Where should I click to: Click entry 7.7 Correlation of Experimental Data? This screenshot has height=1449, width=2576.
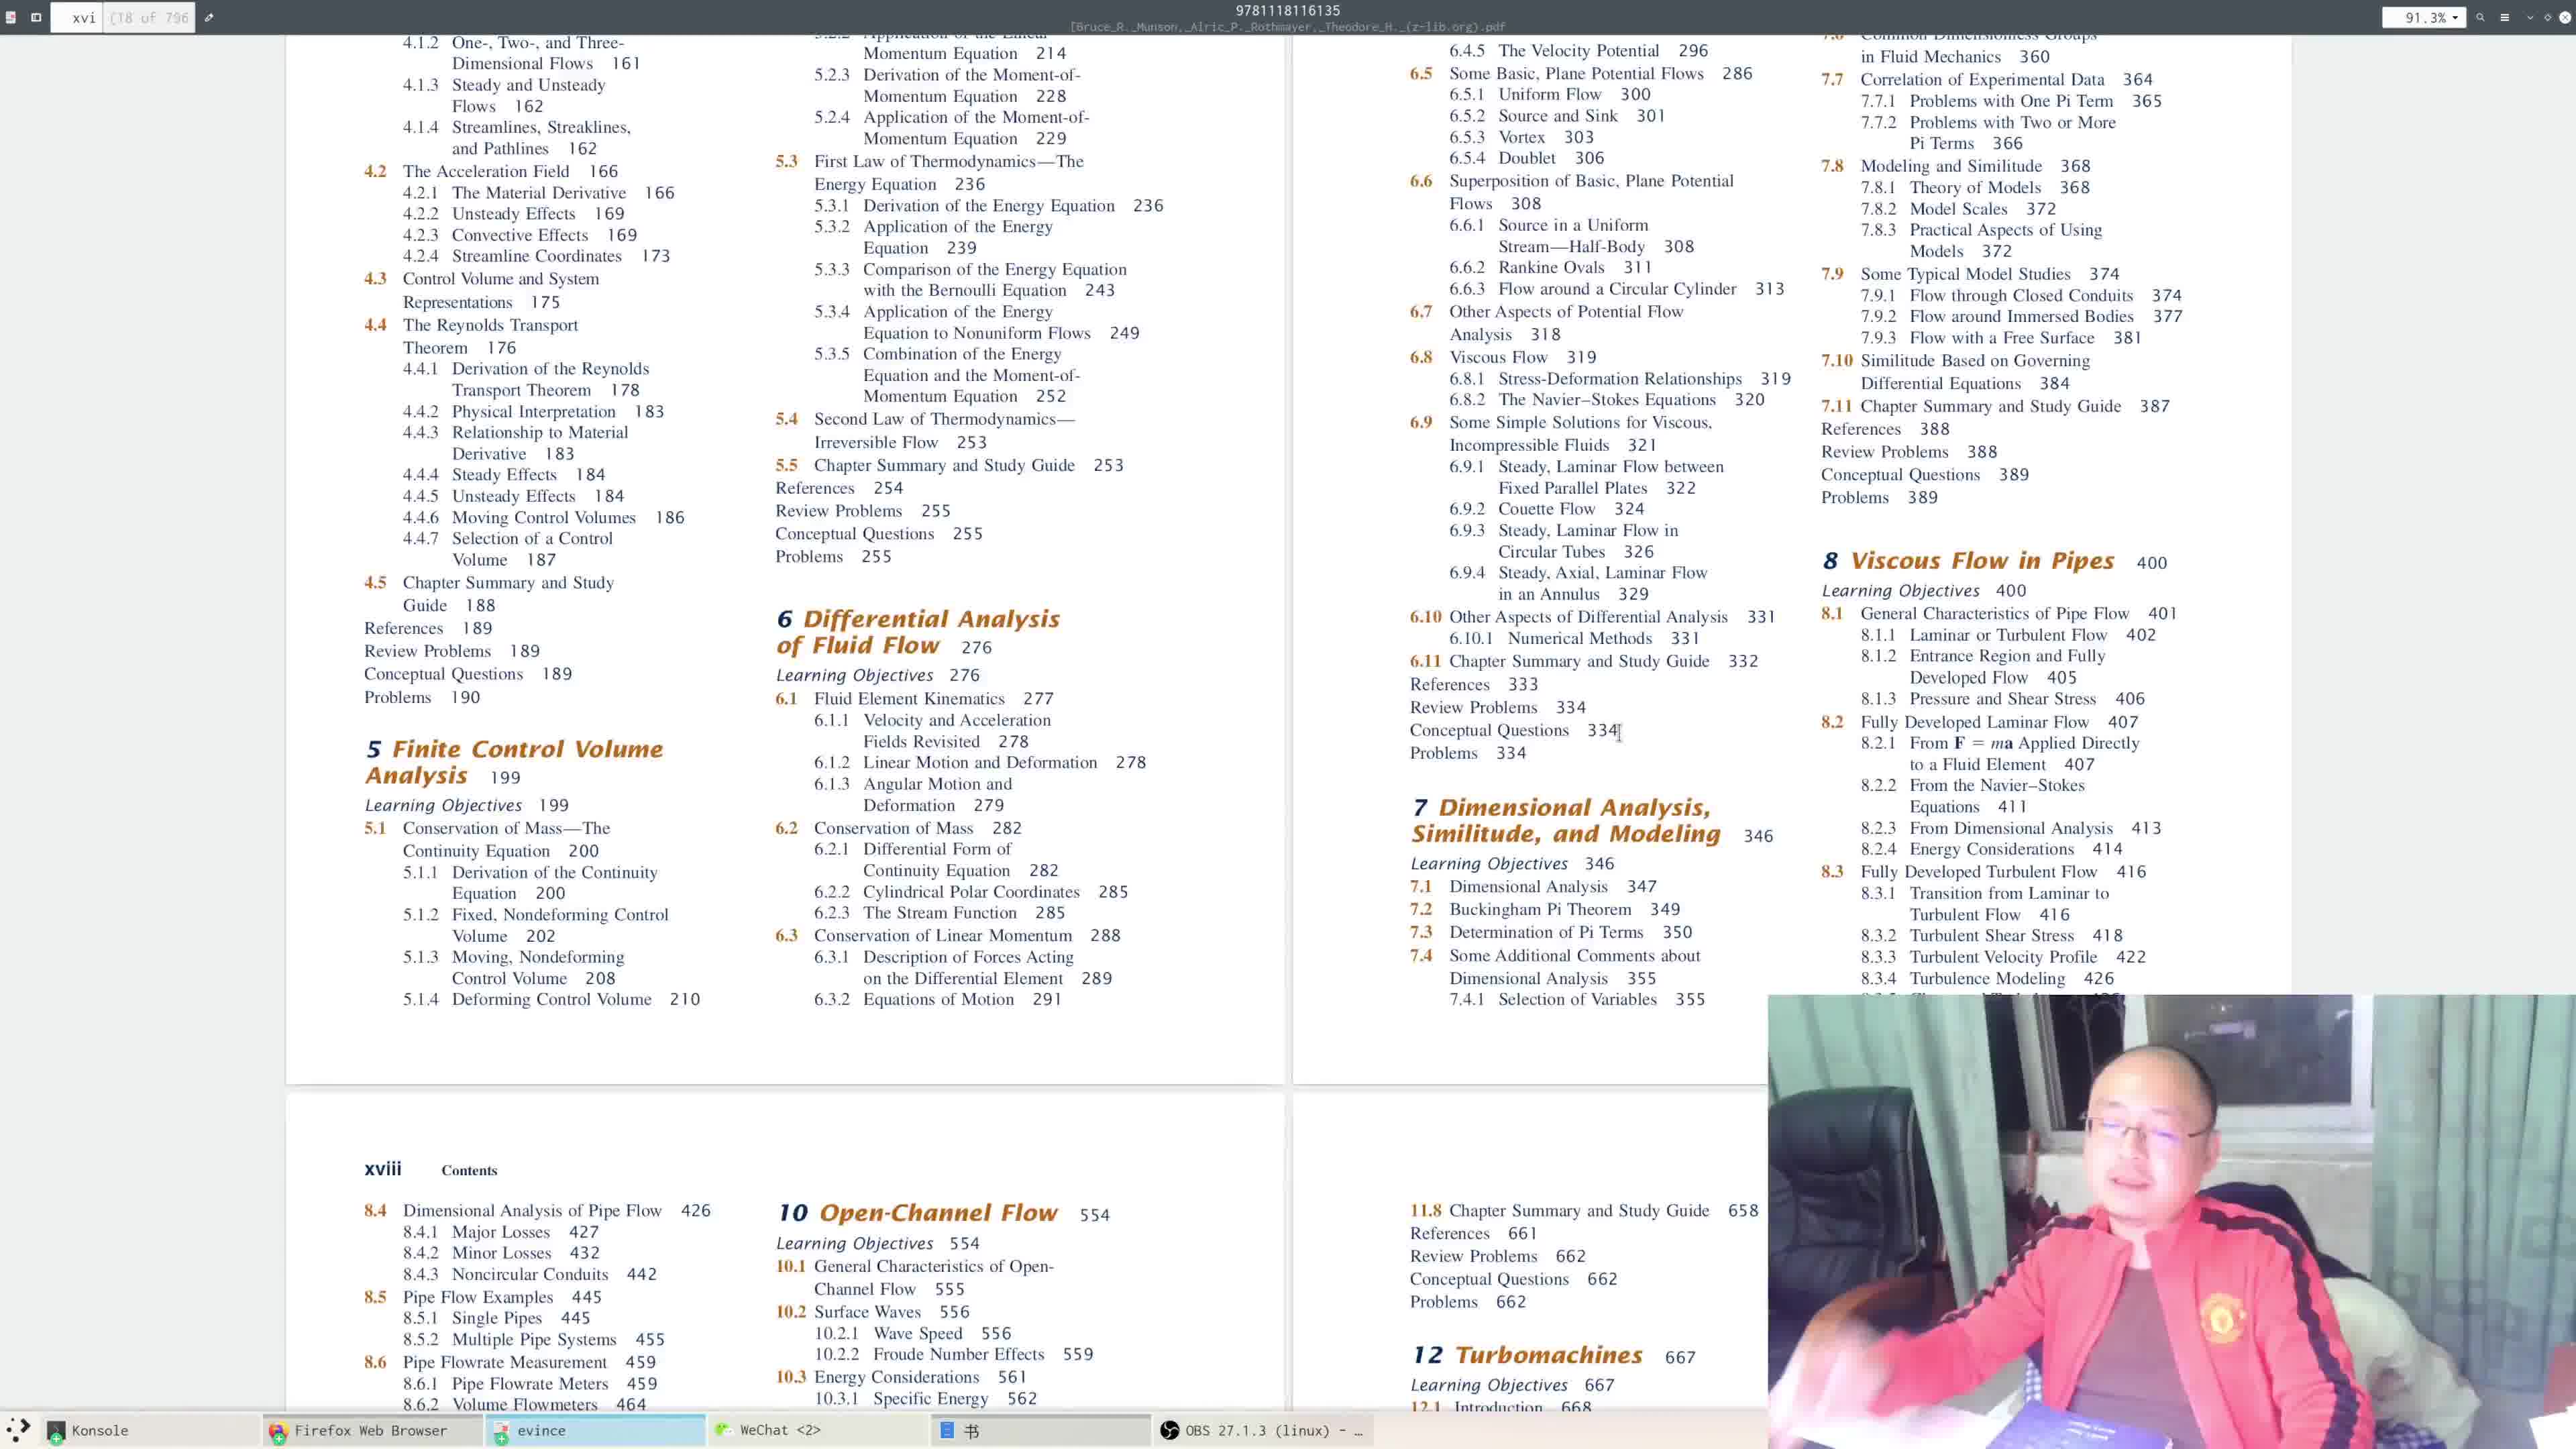click(x=1986, y=79)
